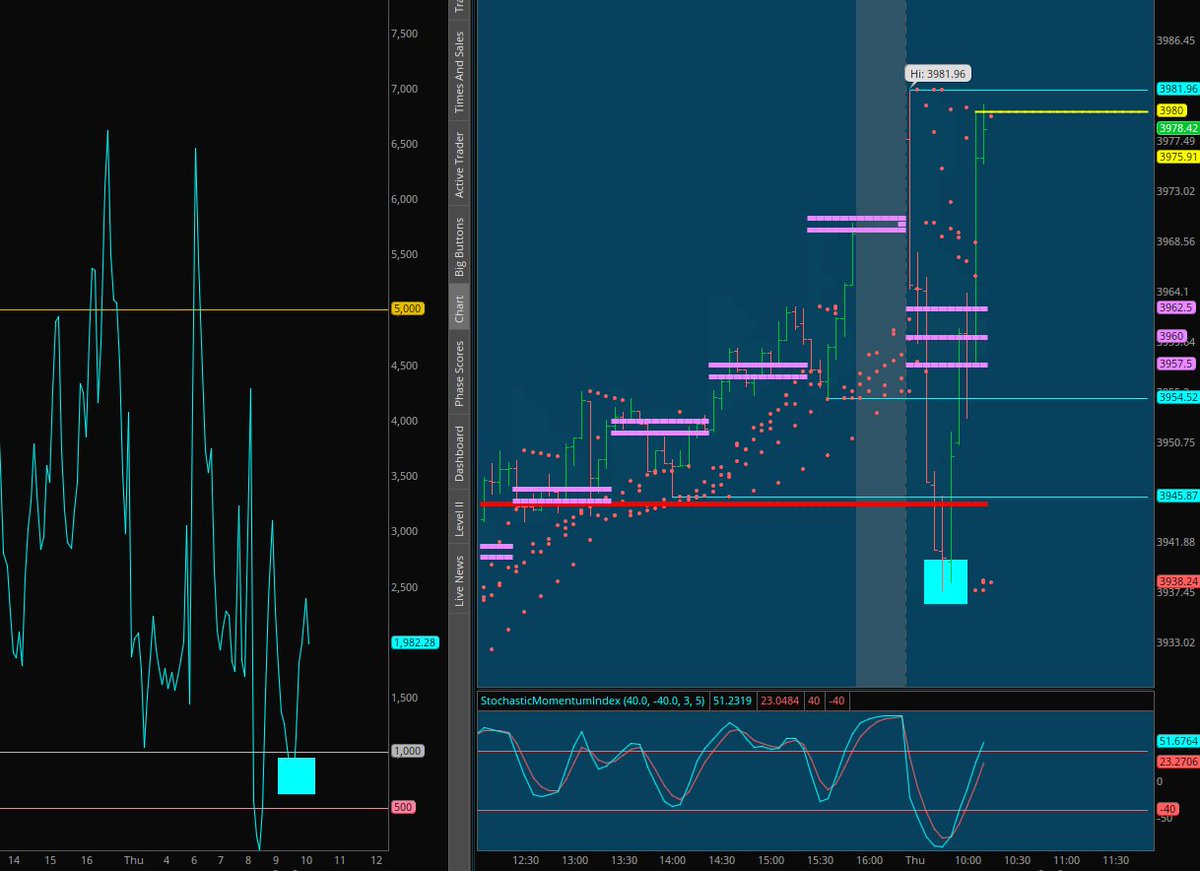The height and width of the screenshot is (871, 1200).
Task: Select the pink 3962.5 level label
Action: click(x=1174, y=309)
